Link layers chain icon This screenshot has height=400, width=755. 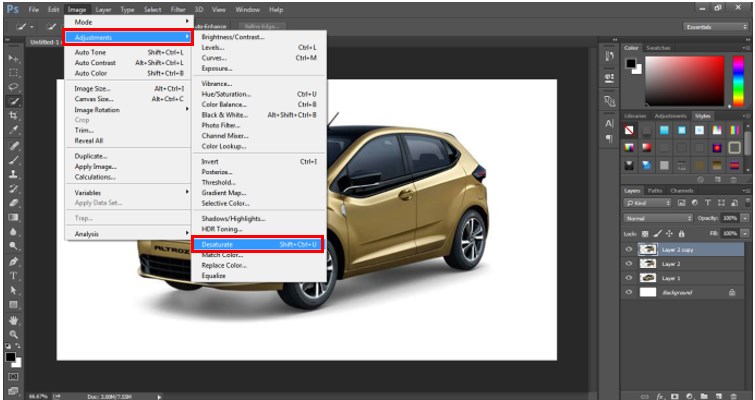(645, 396)
